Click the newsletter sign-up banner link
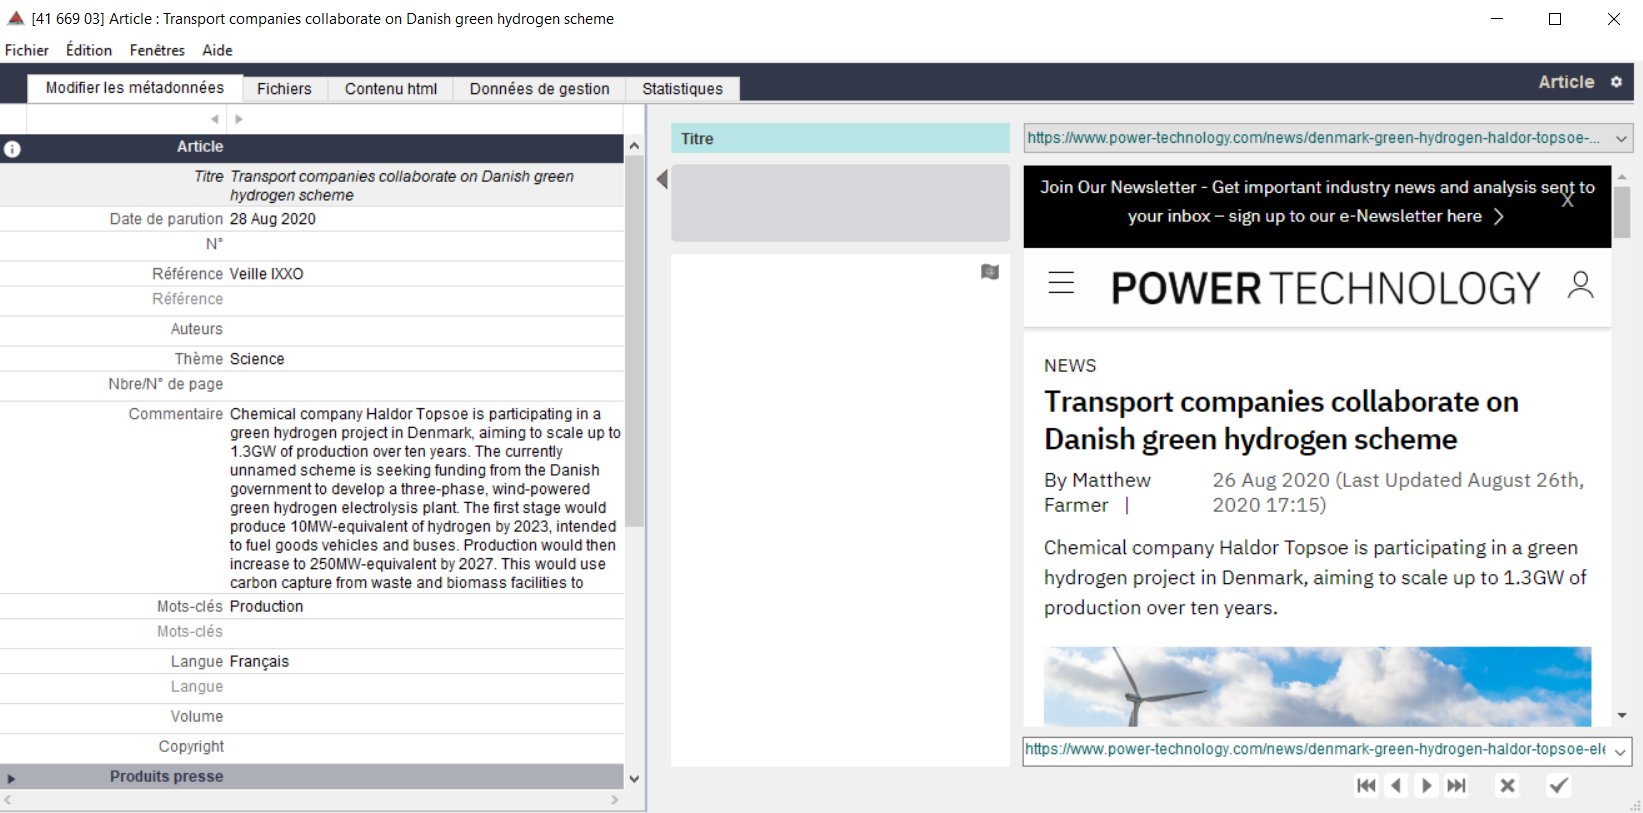Screen dimensions: 1643x813 (1317, 202)
